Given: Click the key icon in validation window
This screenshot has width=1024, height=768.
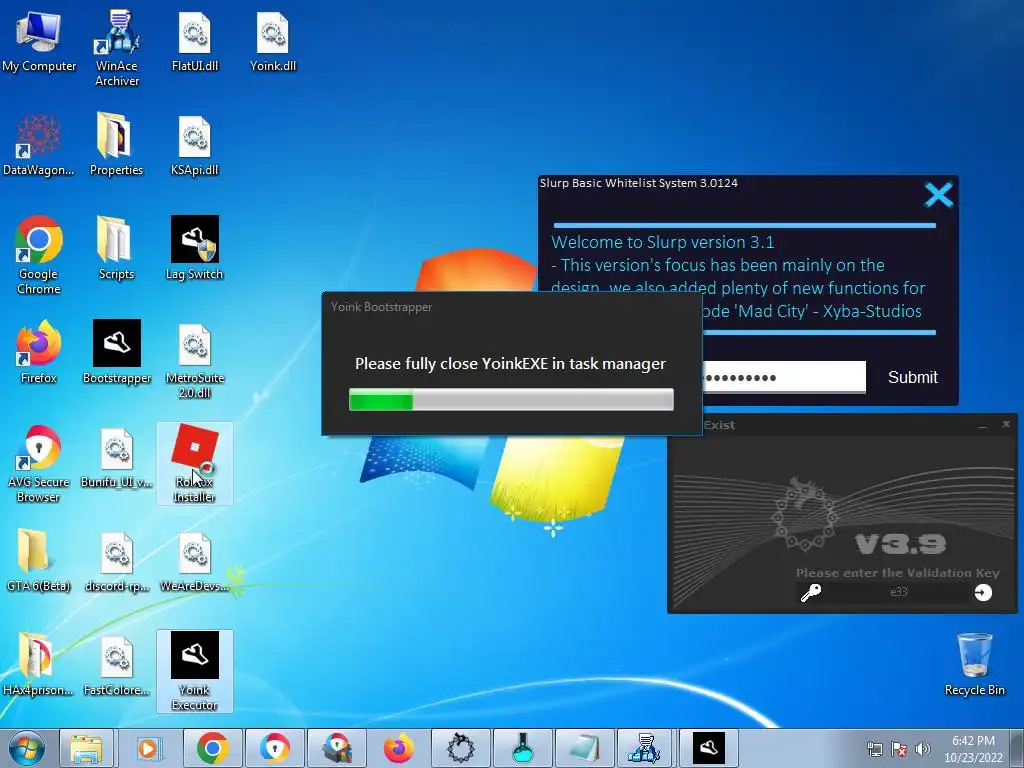Looking at the screenshot, I should pyautogui.click(x=810, y=592).
